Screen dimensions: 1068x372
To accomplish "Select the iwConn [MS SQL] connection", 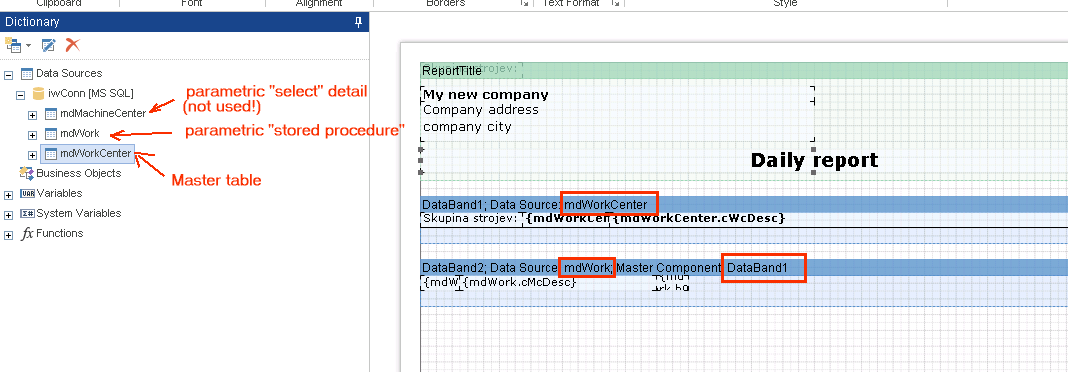I will (91, 93).
